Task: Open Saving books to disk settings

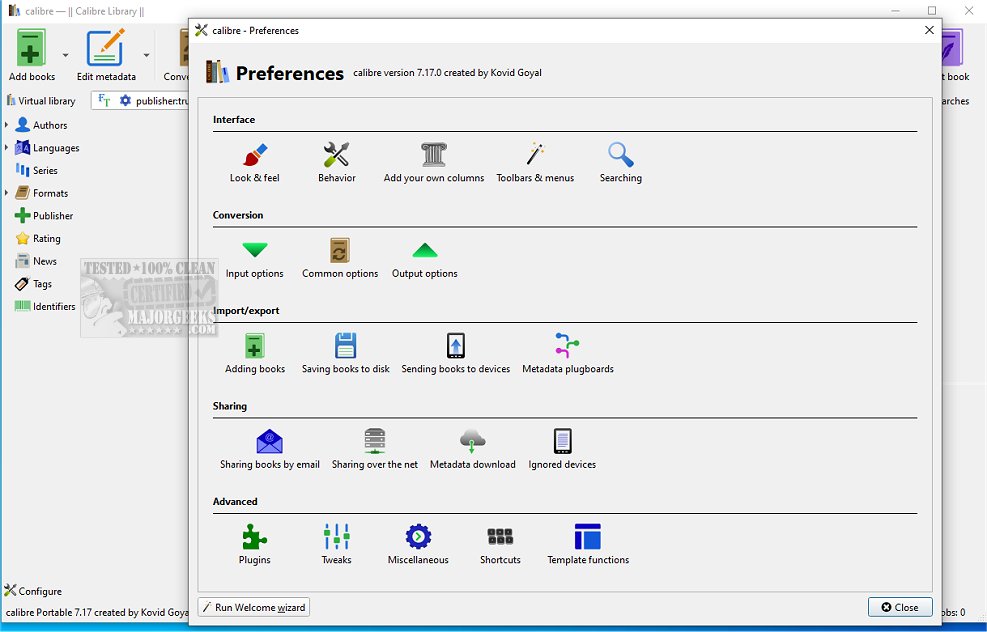Action: click(346, 354)
